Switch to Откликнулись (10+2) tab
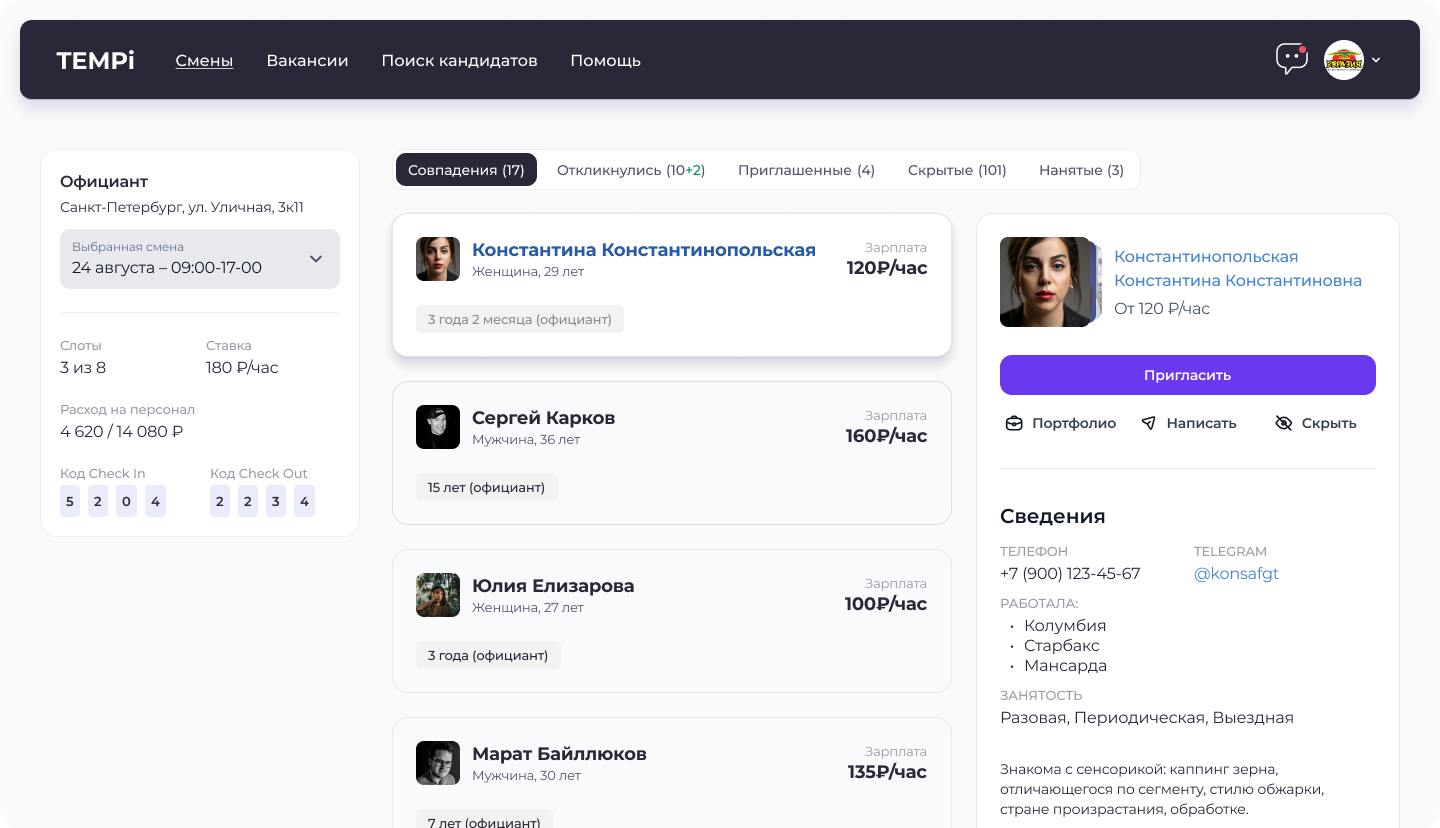The image size is (1440, 828). (631, 170)
